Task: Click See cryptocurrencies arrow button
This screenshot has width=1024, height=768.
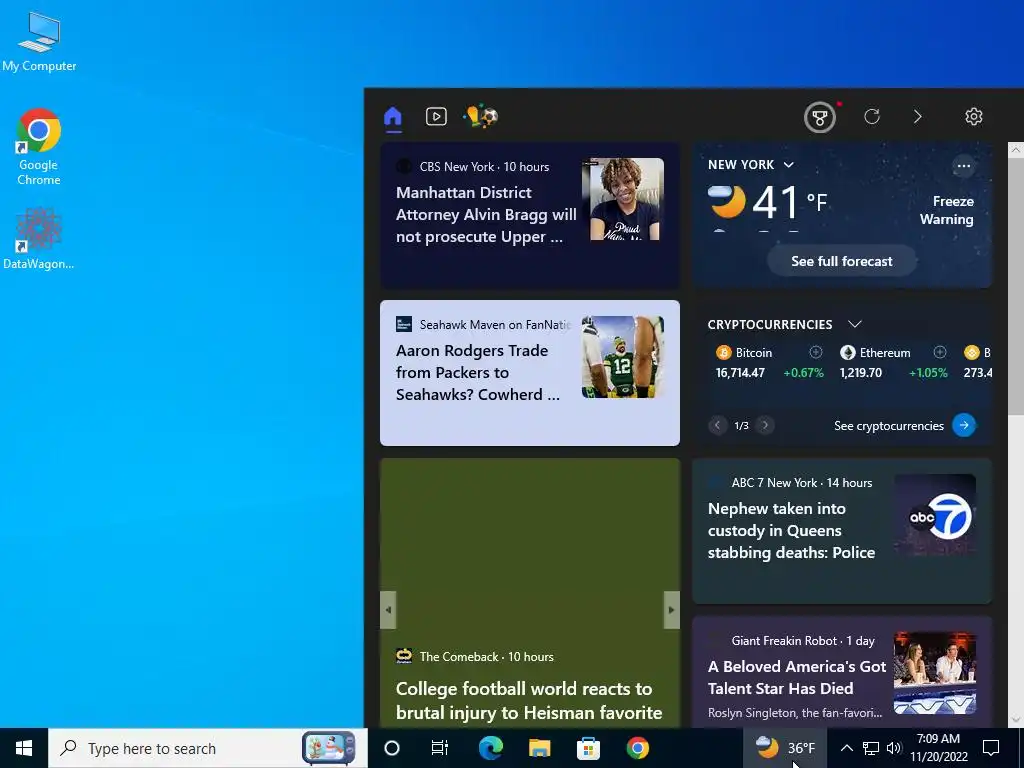Action: click(x=964, y=425)
